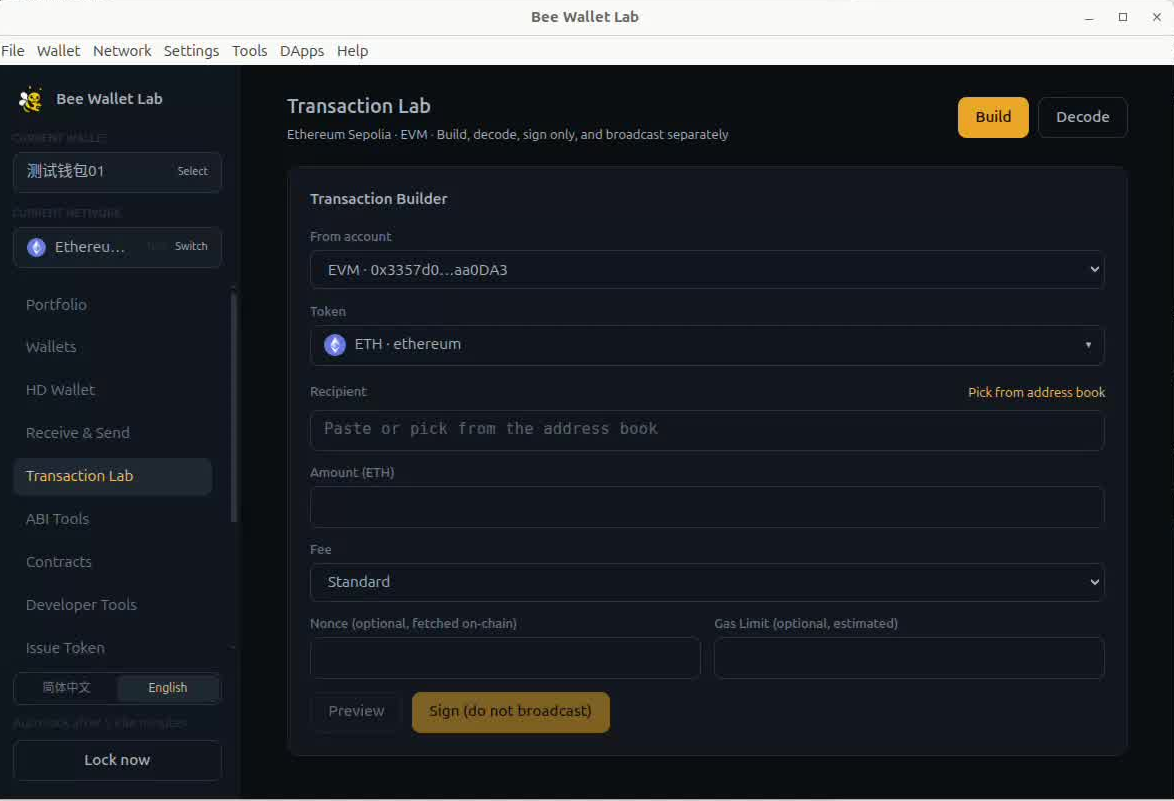Viewport: 1174px width, 801px height.
Task: Click Select beside the current wallet name
Action: click(192, 171)
